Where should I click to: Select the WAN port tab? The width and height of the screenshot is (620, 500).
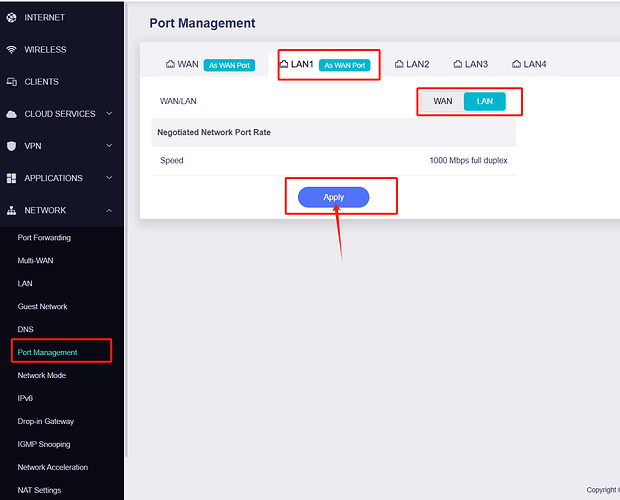(x=182, y=64)
